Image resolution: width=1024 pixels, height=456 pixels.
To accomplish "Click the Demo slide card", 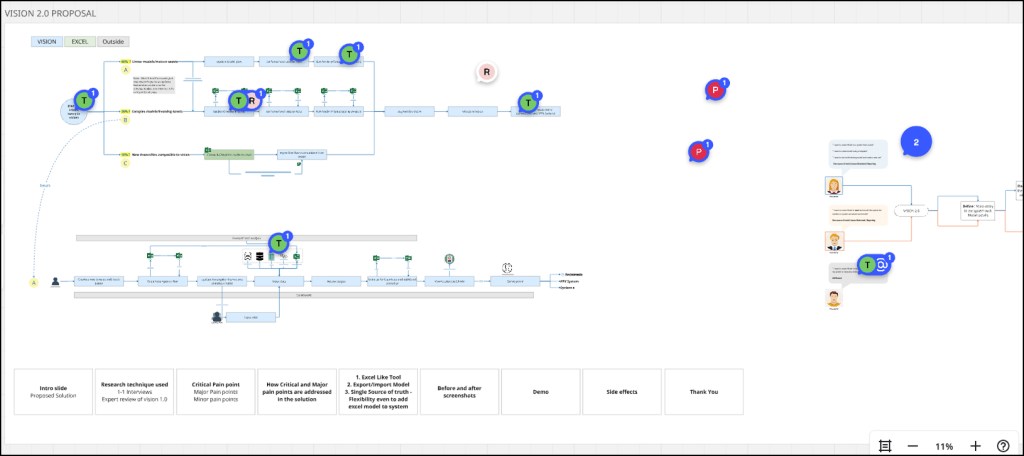I will [541, 392].
